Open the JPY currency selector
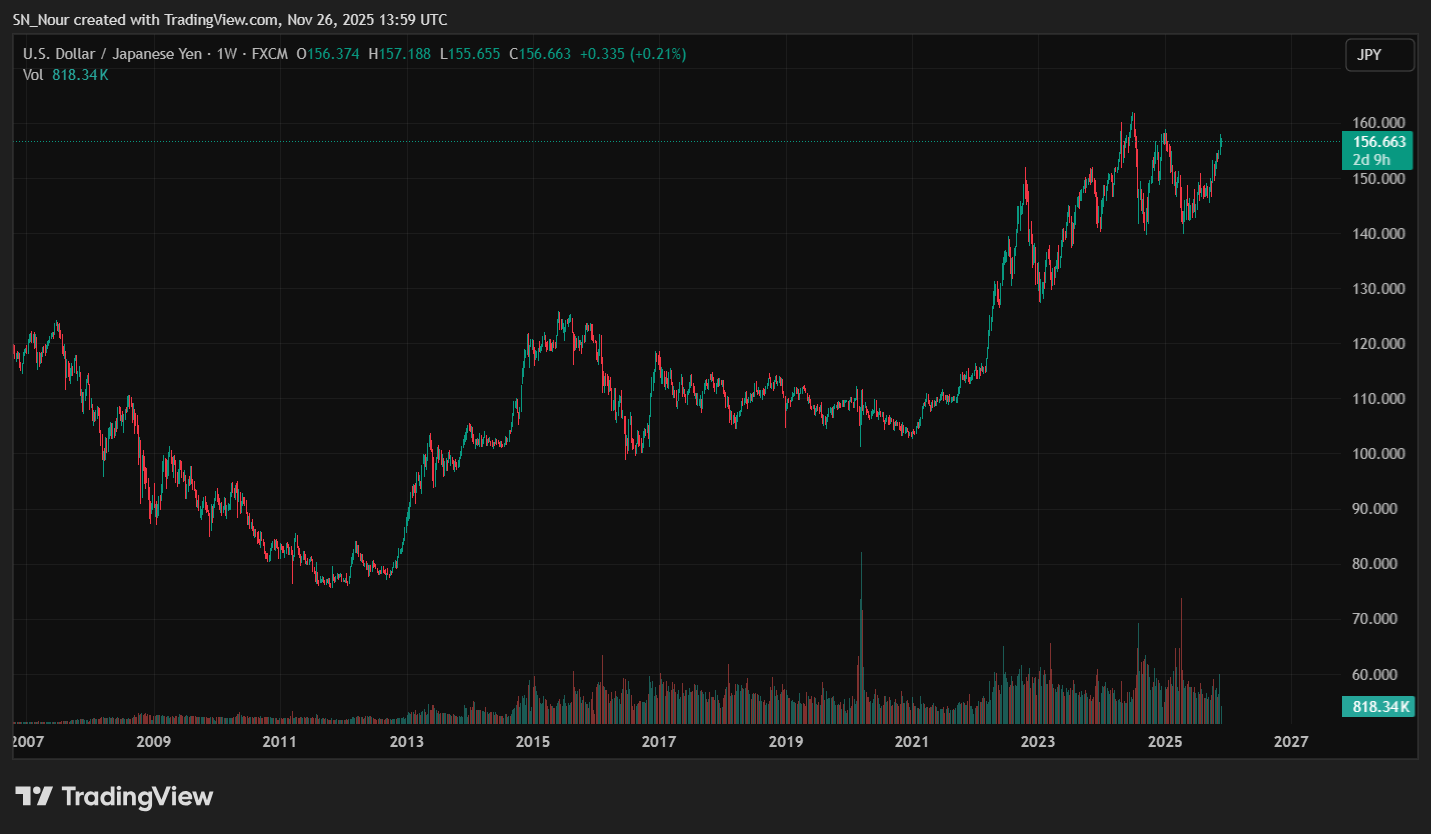The image size is (1431, 834). (x=1379, y=55)
